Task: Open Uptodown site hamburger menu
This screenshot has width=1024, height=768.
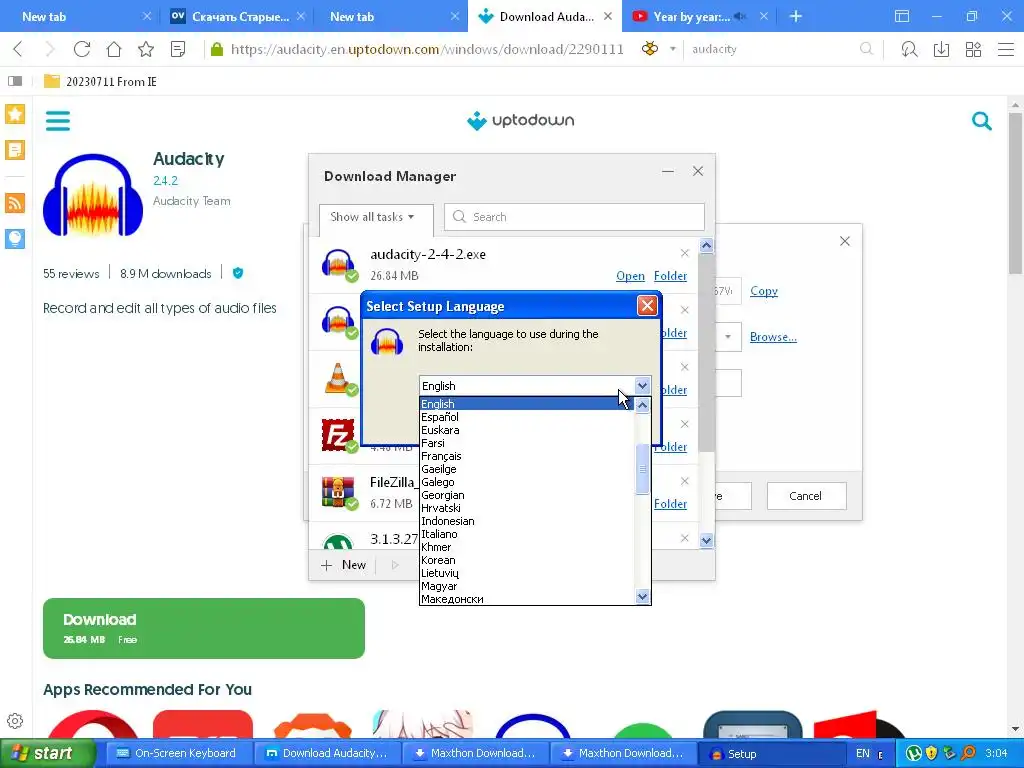Action: click(x=57, y=121)
